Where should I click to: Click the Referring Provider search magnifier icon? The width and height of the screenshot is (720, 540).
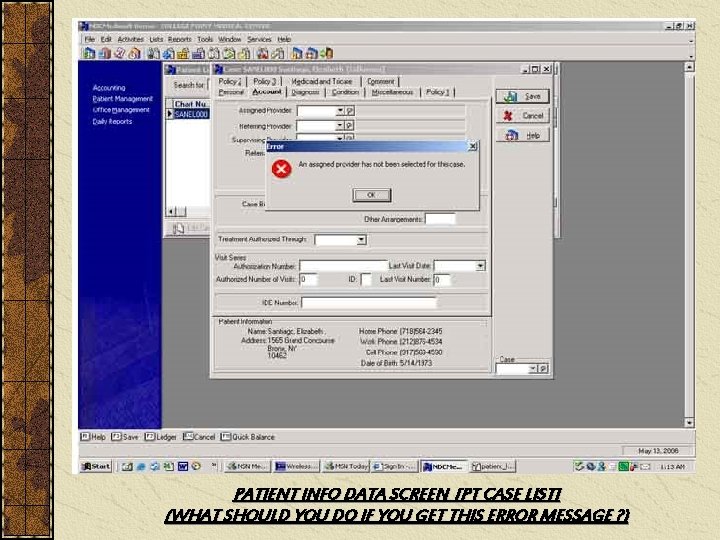click(x=349, y=125)
